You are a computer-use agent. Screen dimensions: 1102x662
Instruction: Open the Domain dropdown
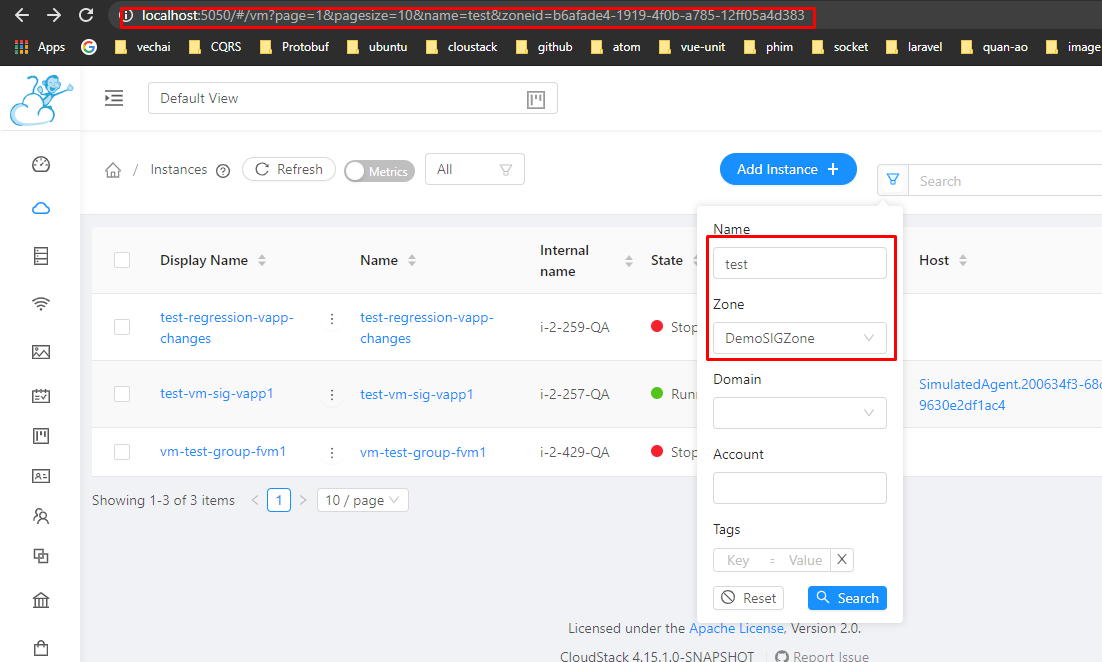click(x=800, y=413)
